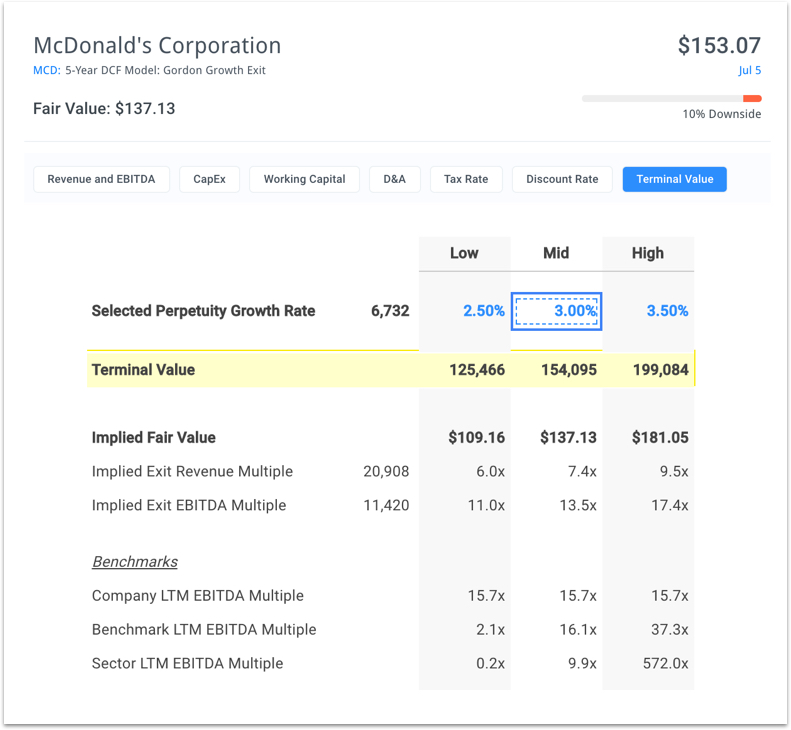Select the $153.07 stock price

(719, 45)
